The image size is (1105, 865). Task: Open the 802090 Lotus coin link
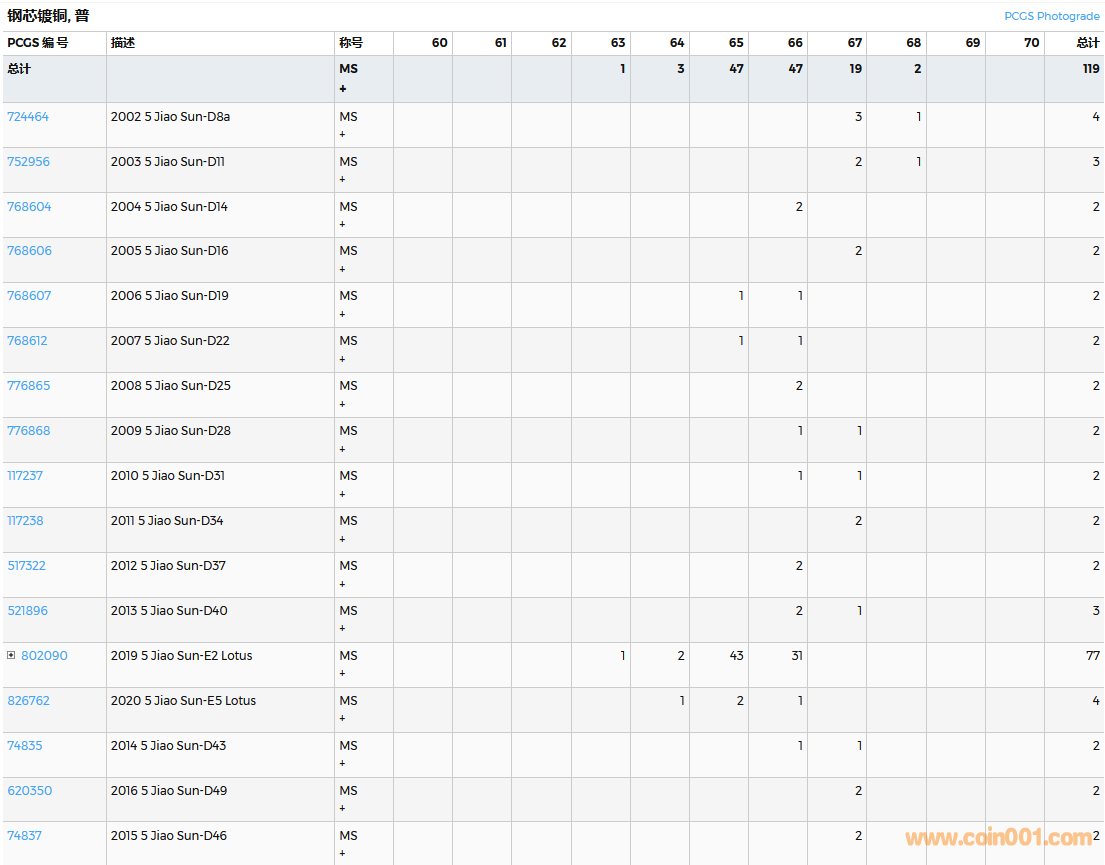click(x=44, y=656)
